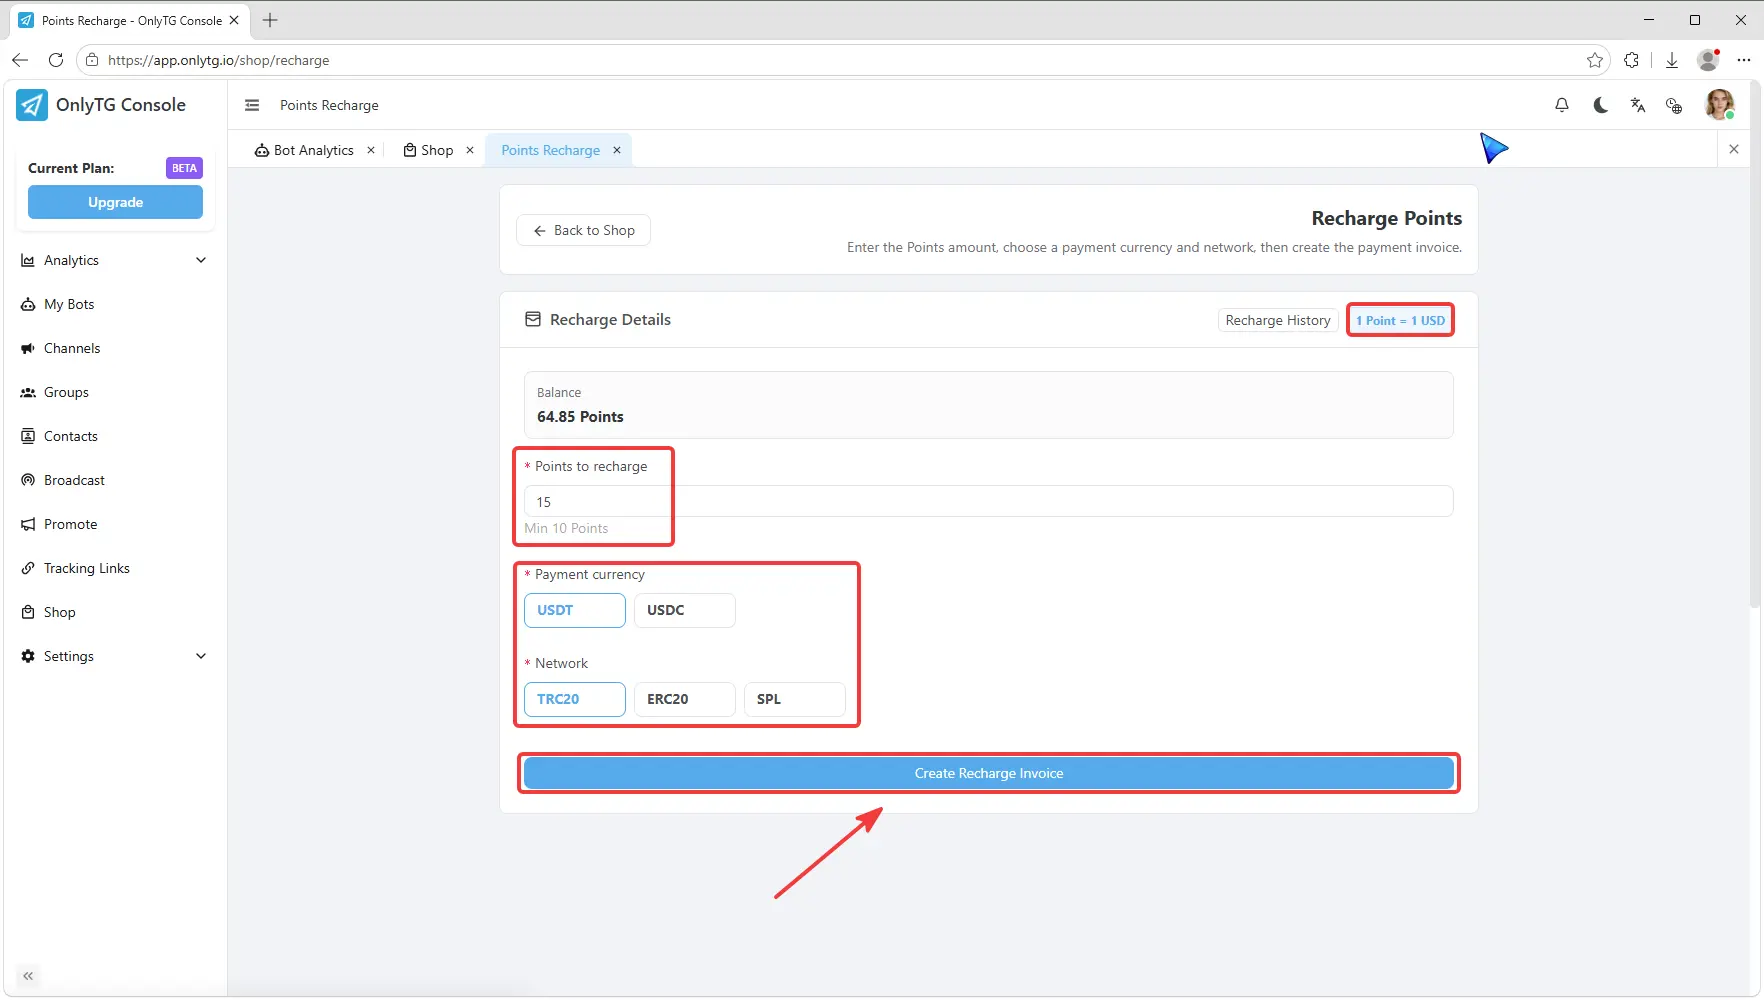Switch to dark mode with moon icon
The width and height of the screenshot is (1764, 1000).
click(x=1600, y=105)
